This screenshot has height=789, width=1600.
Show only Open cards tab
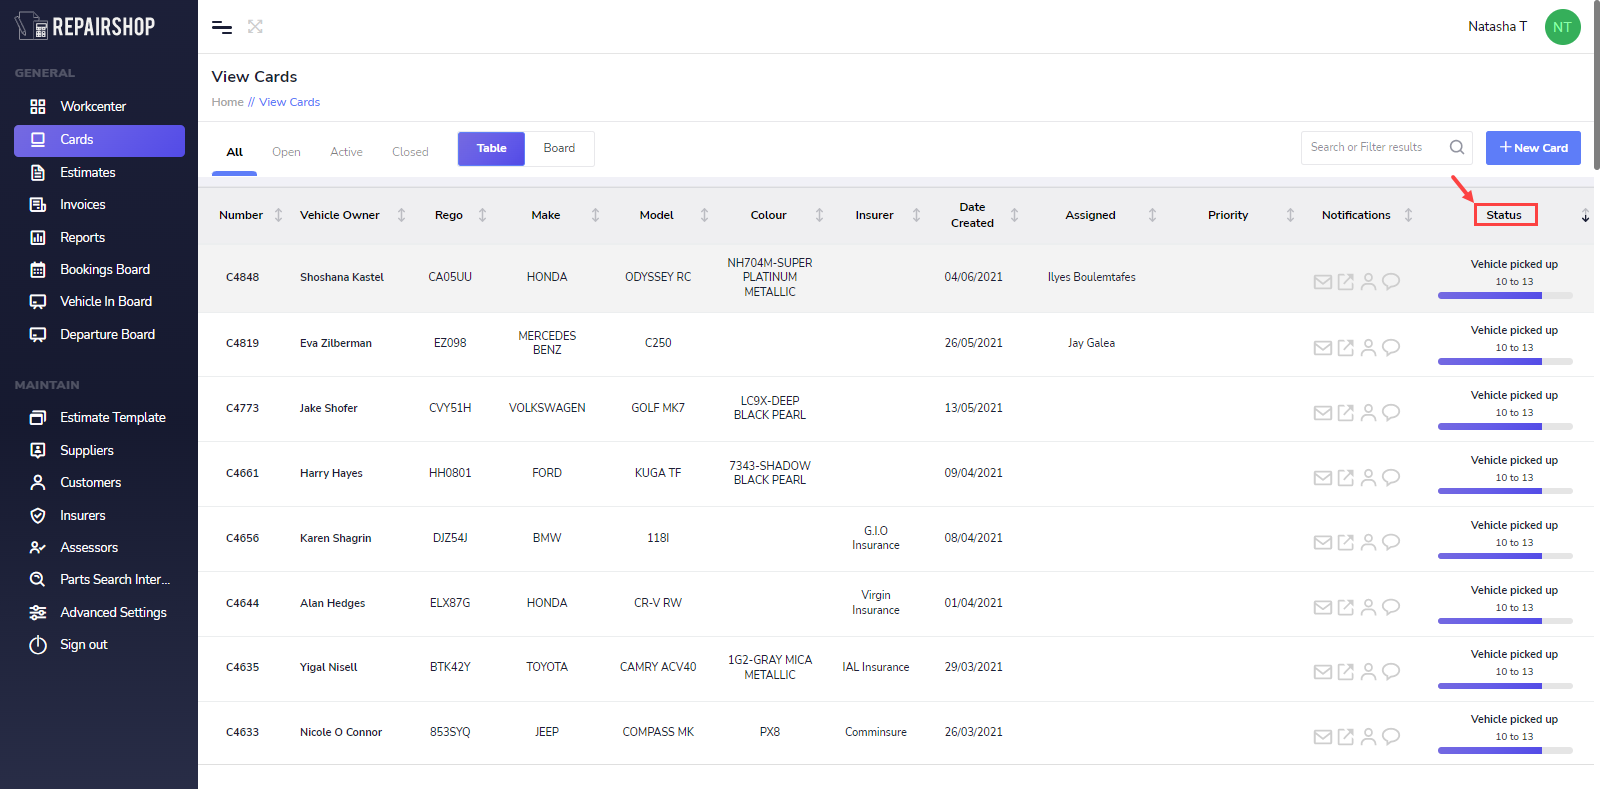pos(286,152)
